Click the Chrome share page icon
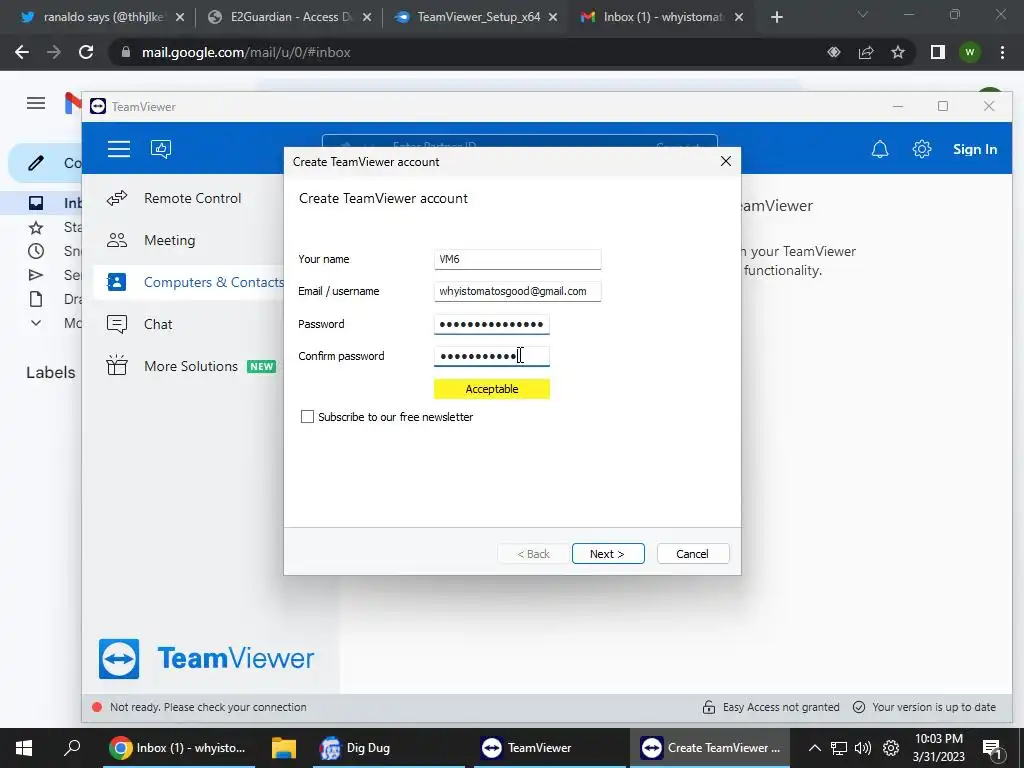This screenshot has height=768, width=1024. 866,52
